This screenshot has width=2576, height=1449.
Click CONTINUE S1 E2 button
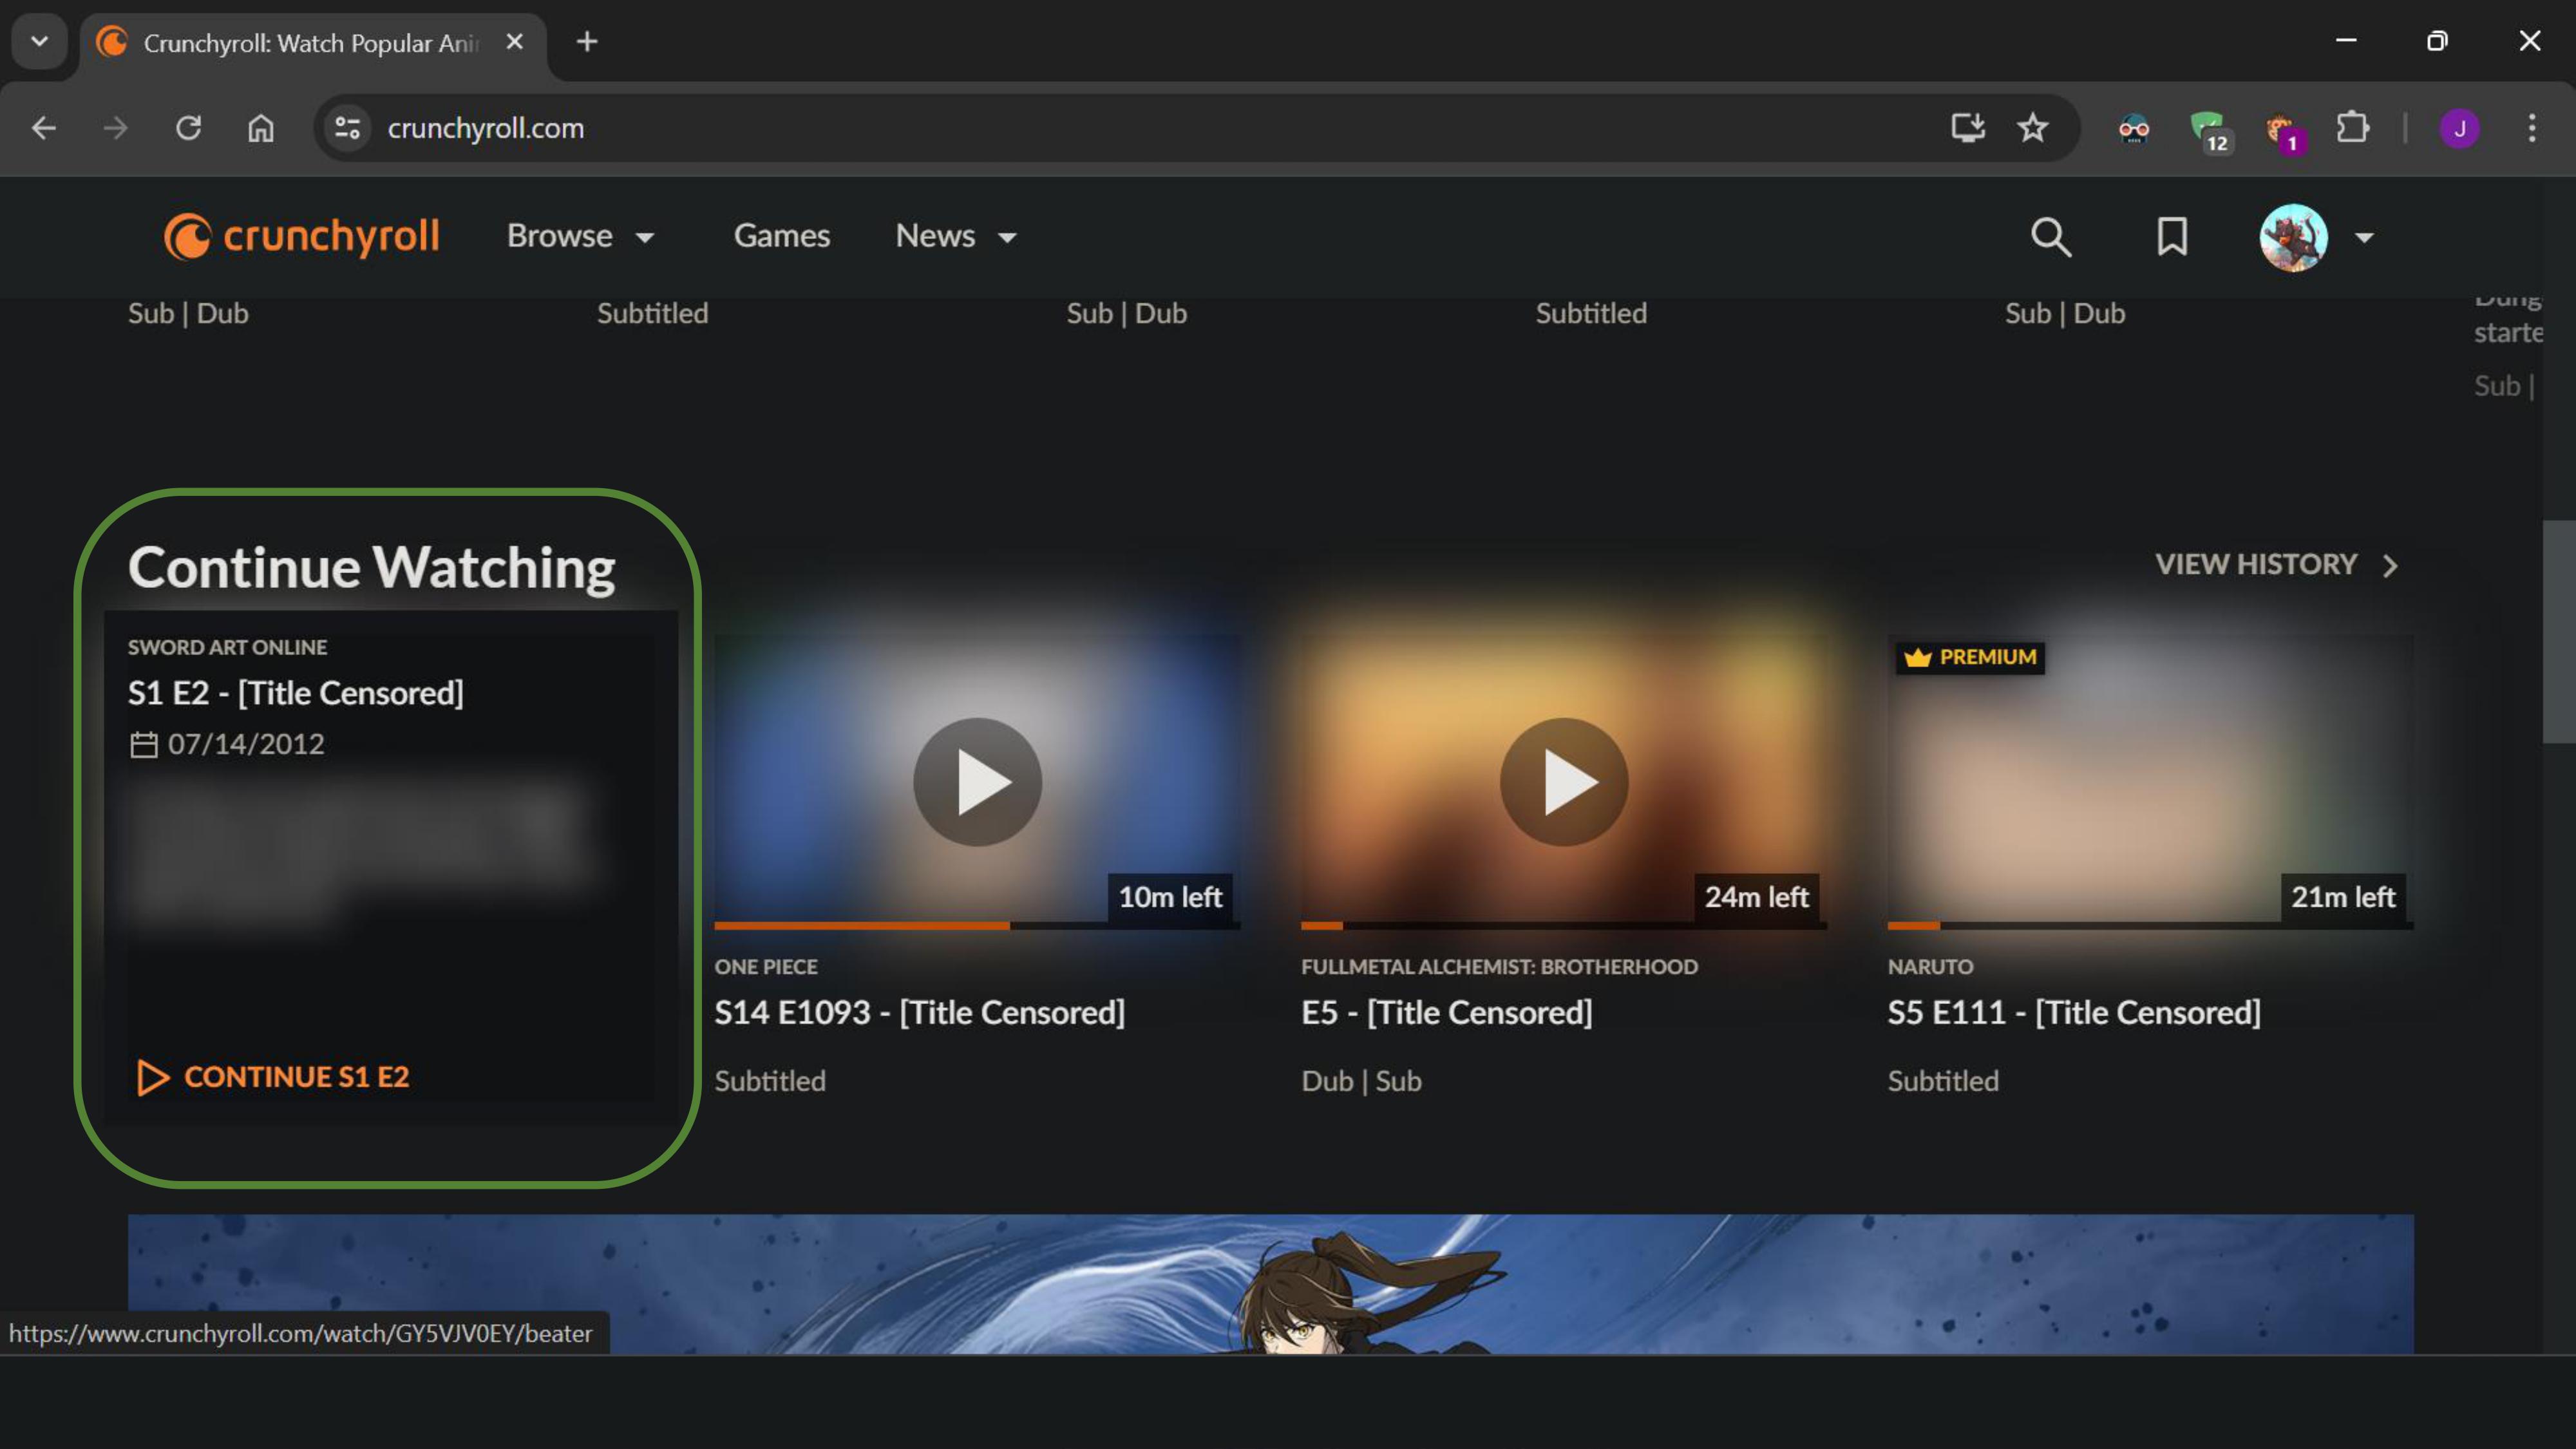273,1077
